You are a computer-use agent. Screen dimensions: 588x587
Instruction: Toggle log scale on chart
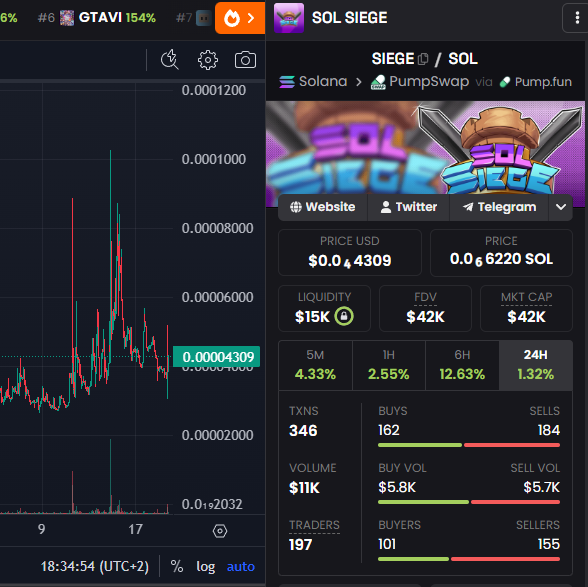206,566
